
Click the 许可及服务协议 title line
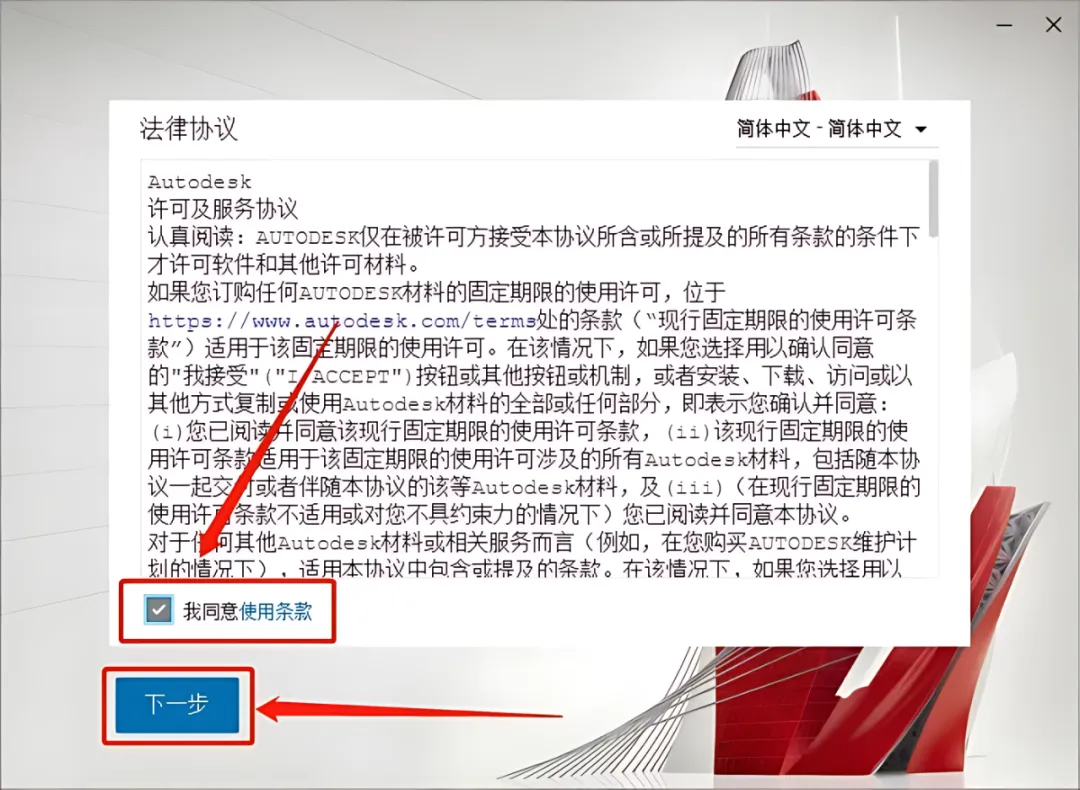point(222,209)
